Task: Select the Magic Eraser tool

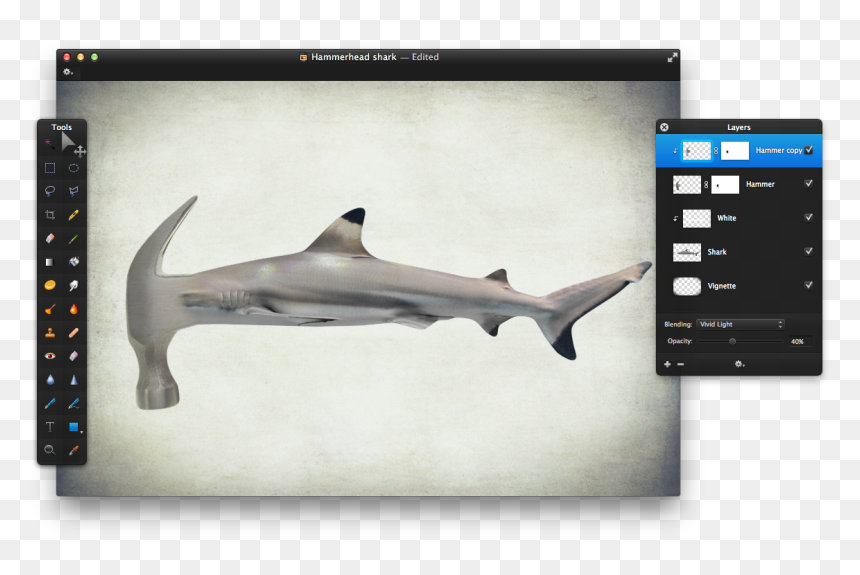Action: click(x=73, y=356)
